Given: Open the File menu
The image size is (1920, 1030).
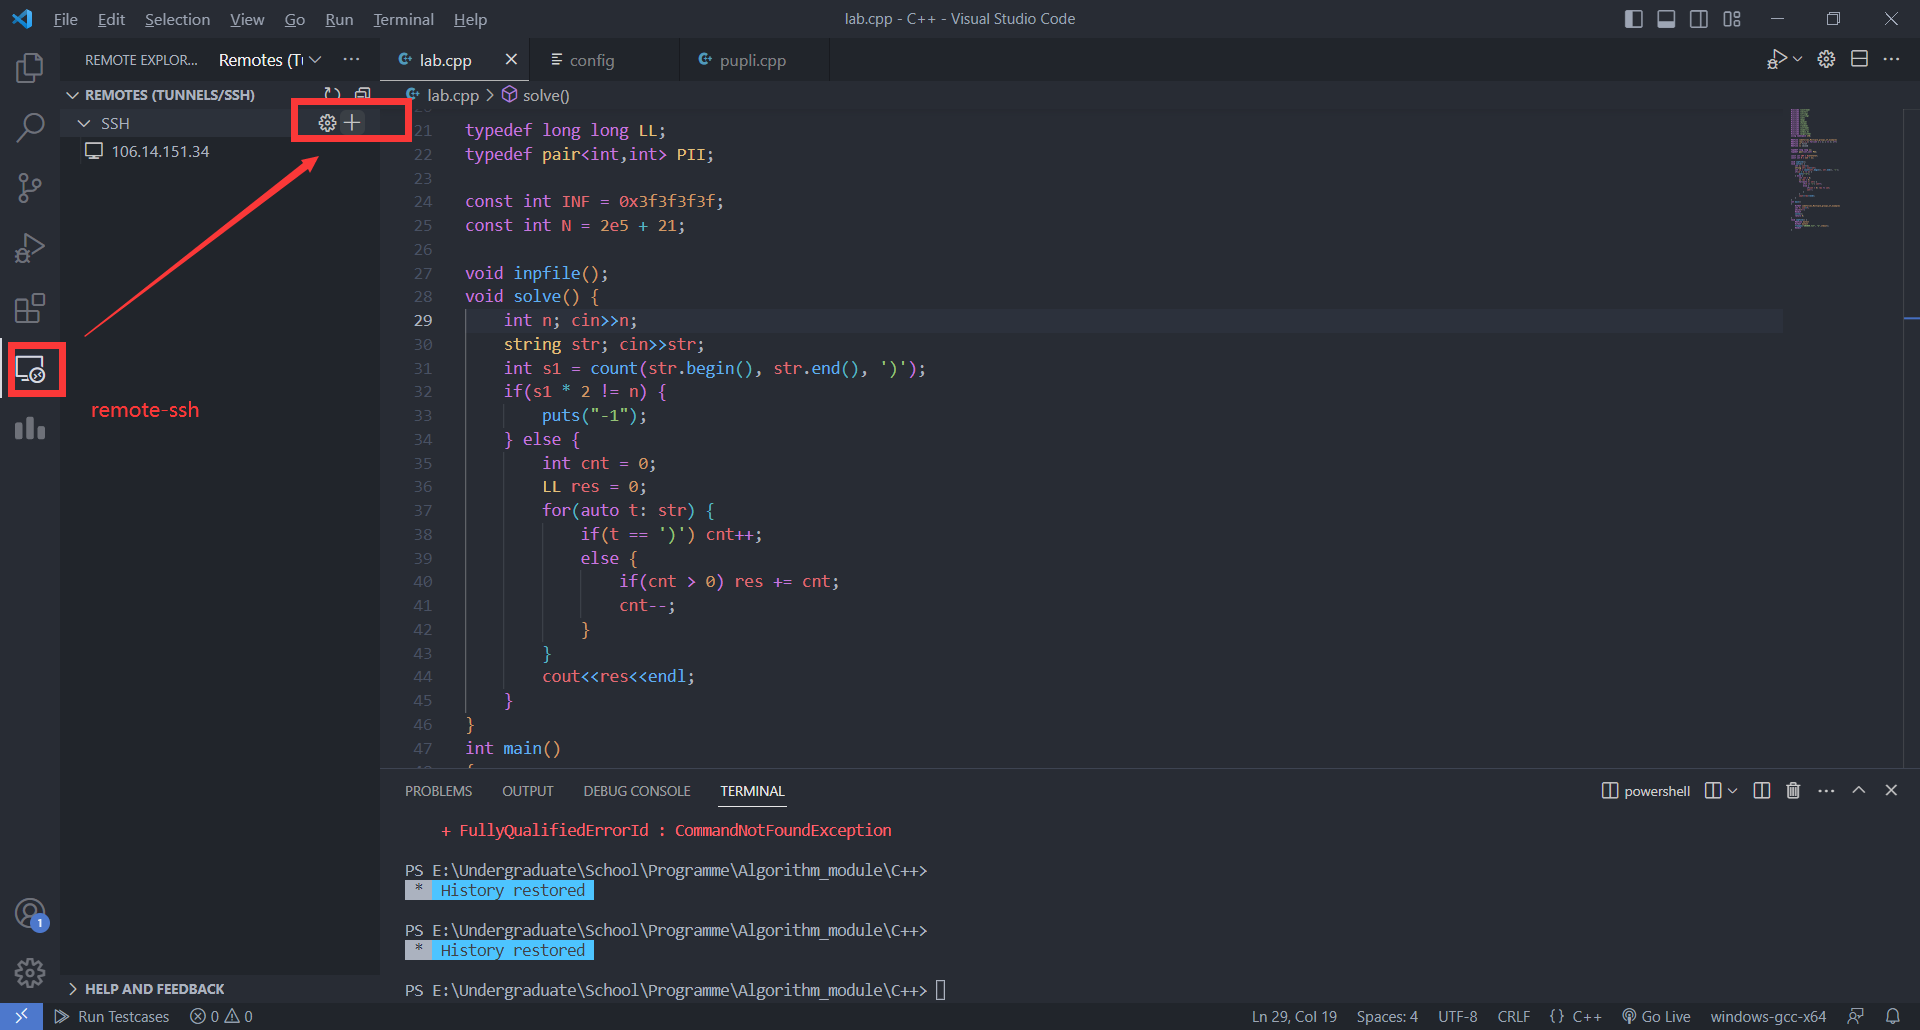Looking at the screenshot, I should click(65, 19).
